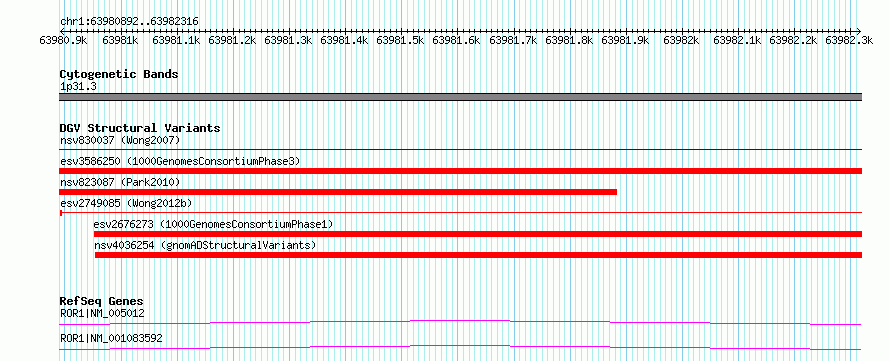Click the nsv4036254 red variant bar
890x361 pixels.
click(478, 255)
